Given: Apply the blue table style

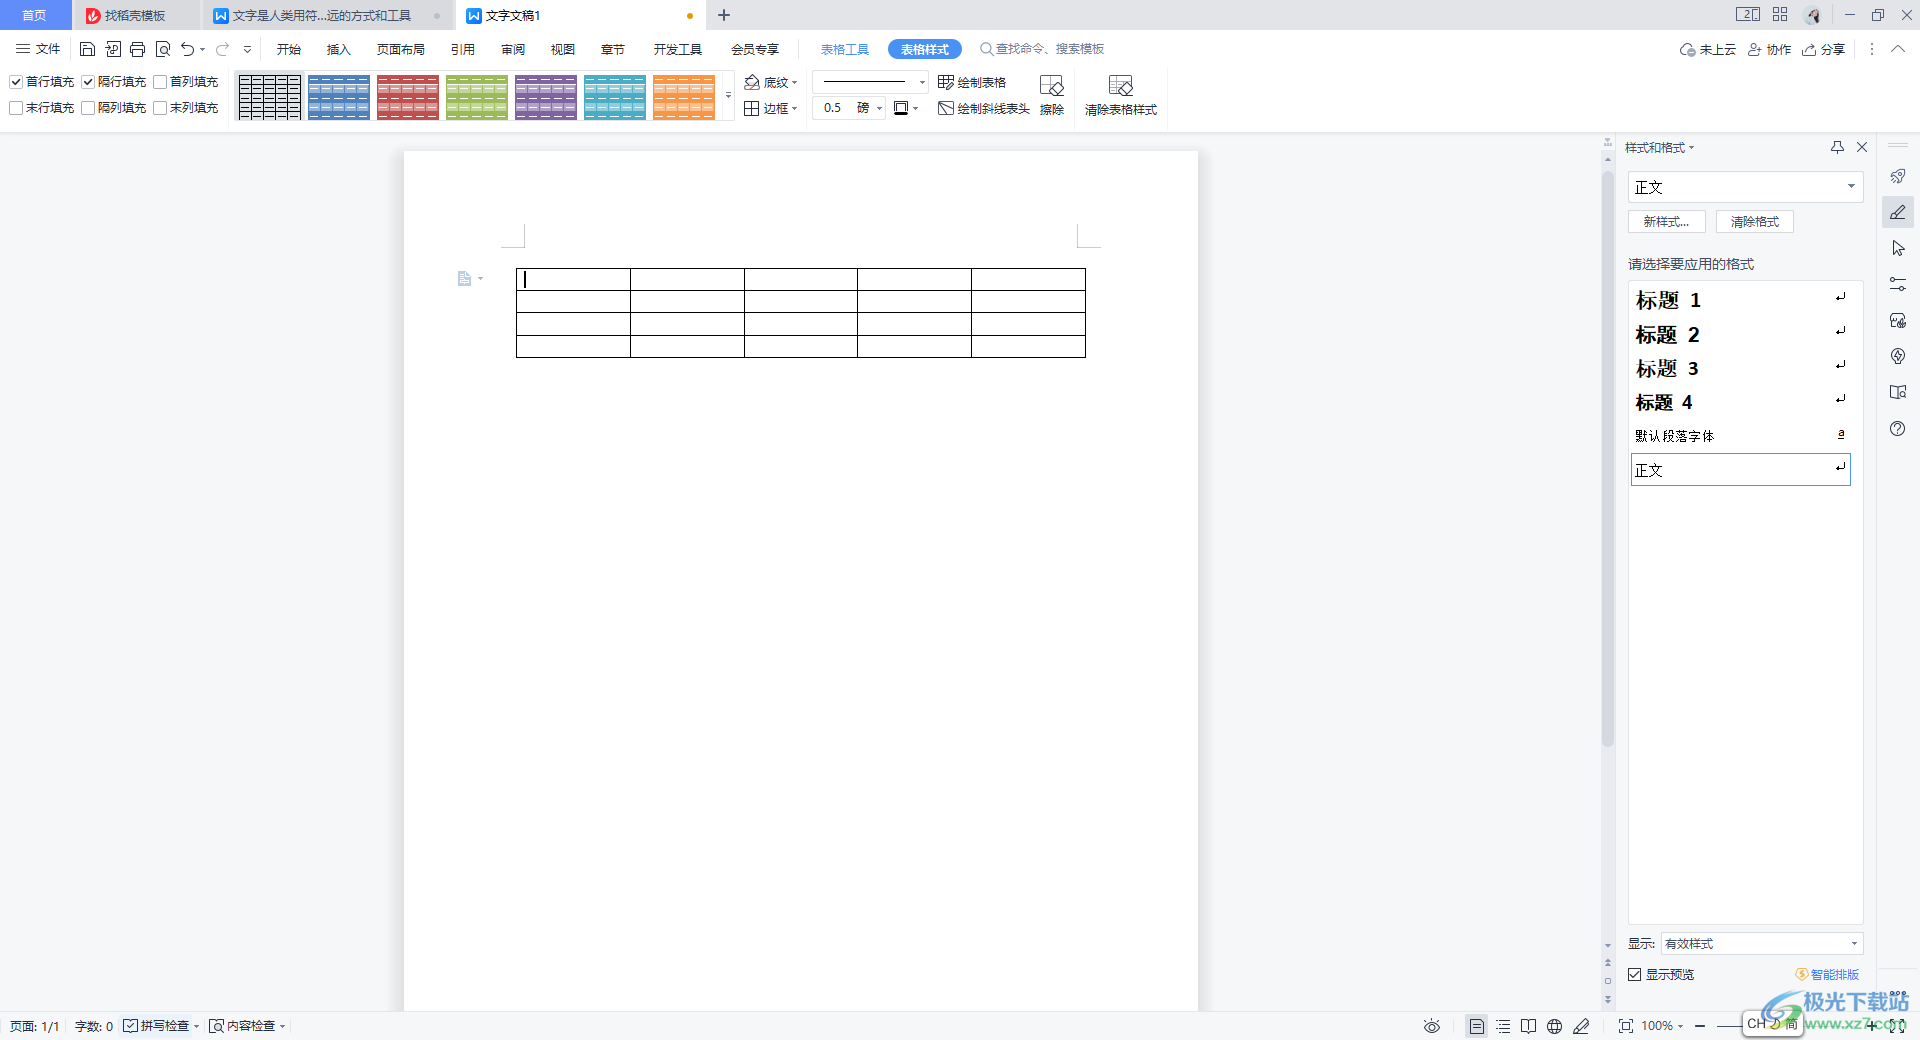Looking at the screenshot, I should coord(339,97).
